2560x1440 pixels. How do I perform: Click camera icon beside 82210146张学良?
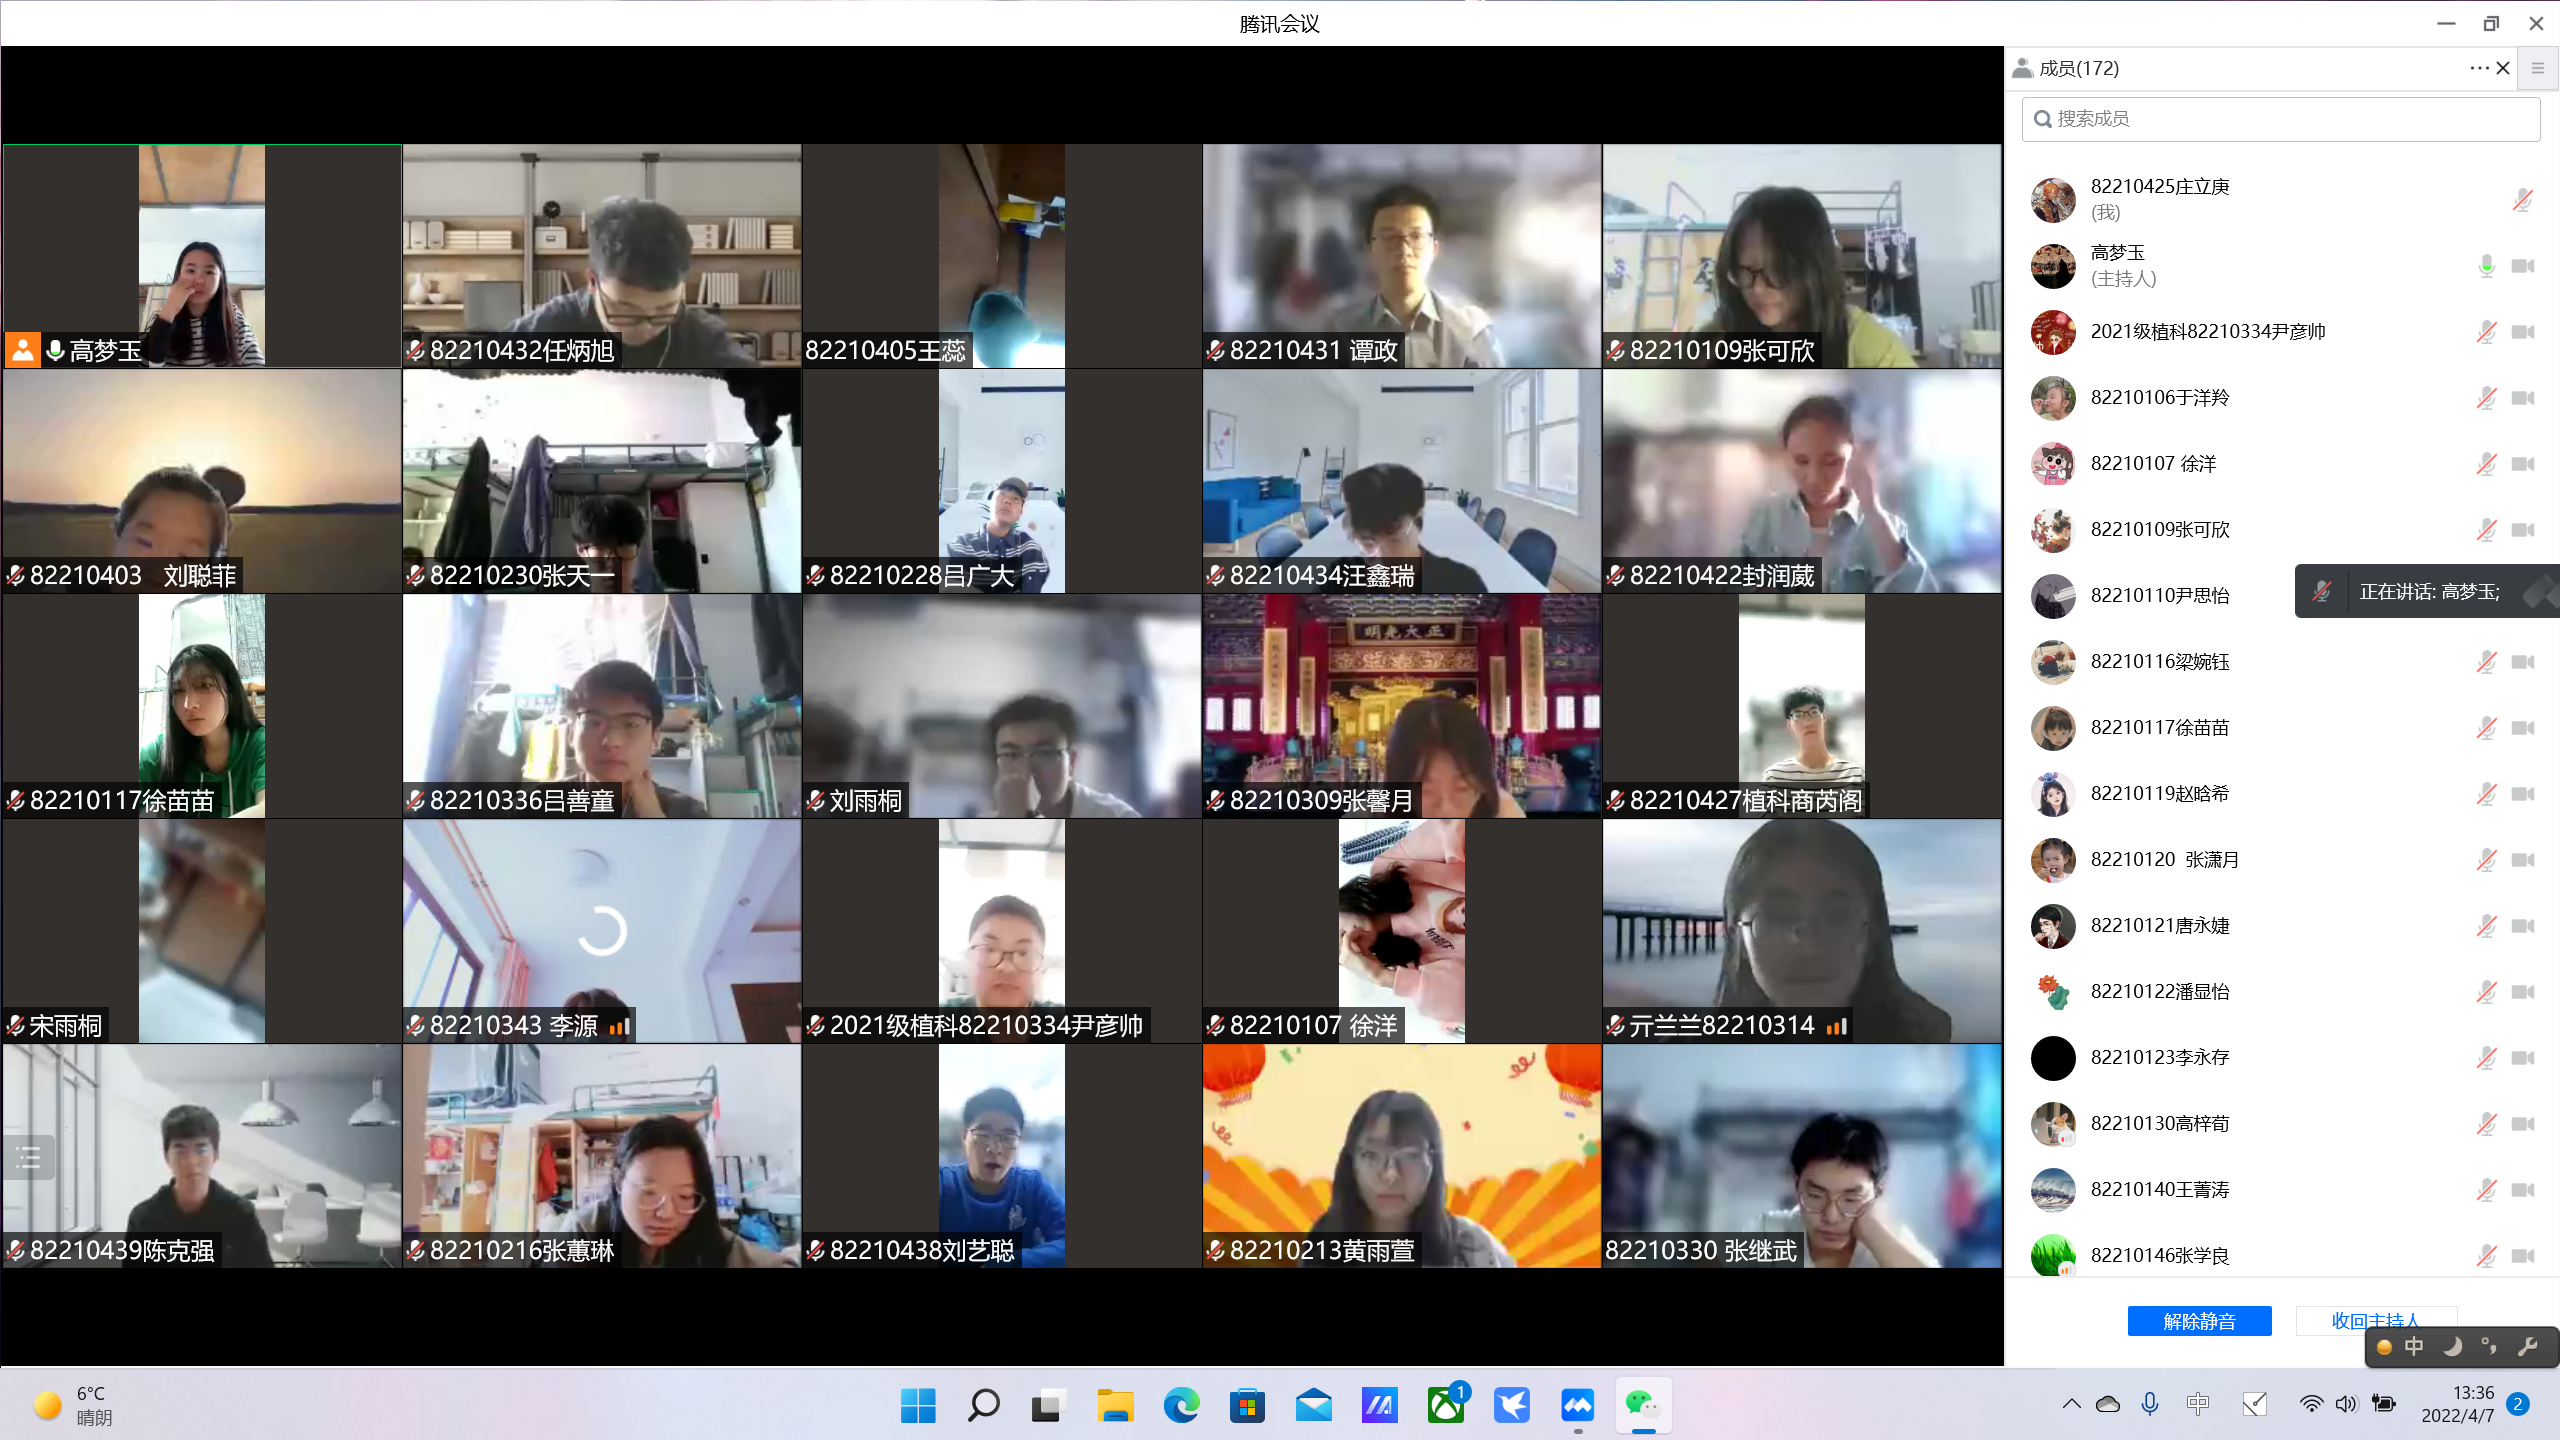pos(2523,1256)
